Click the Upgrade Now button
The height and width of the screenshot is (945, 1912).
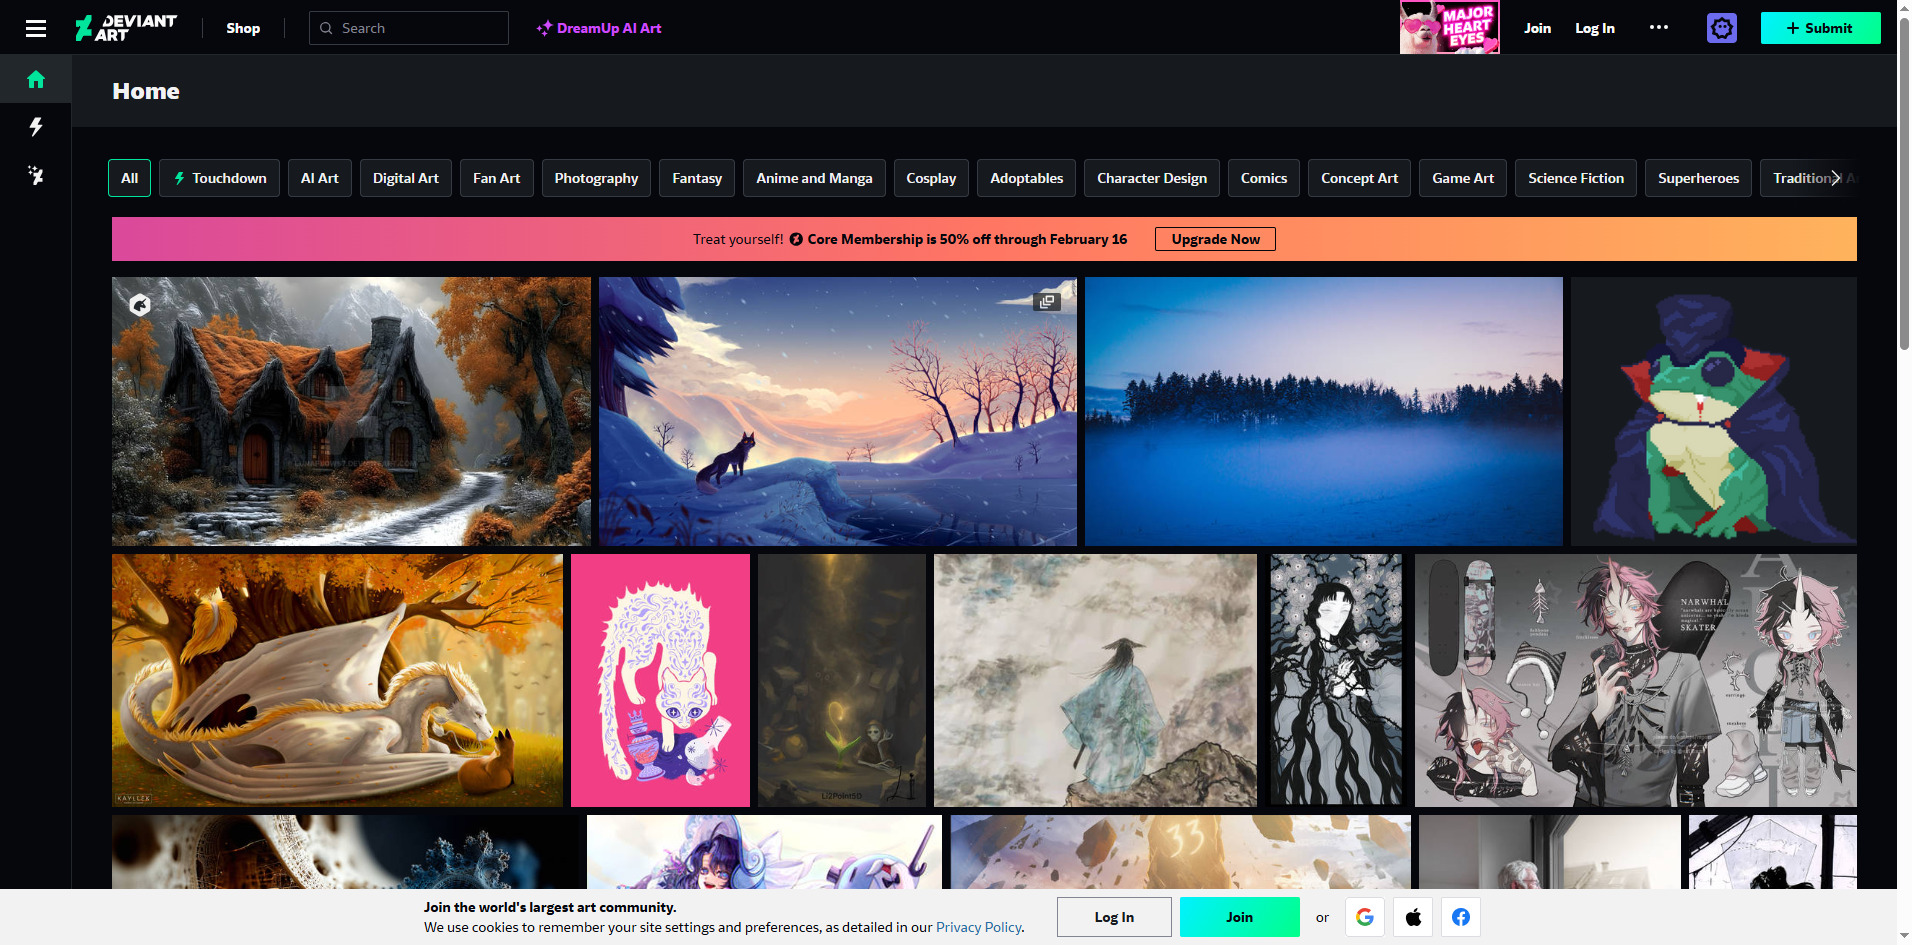point(1215,238)
